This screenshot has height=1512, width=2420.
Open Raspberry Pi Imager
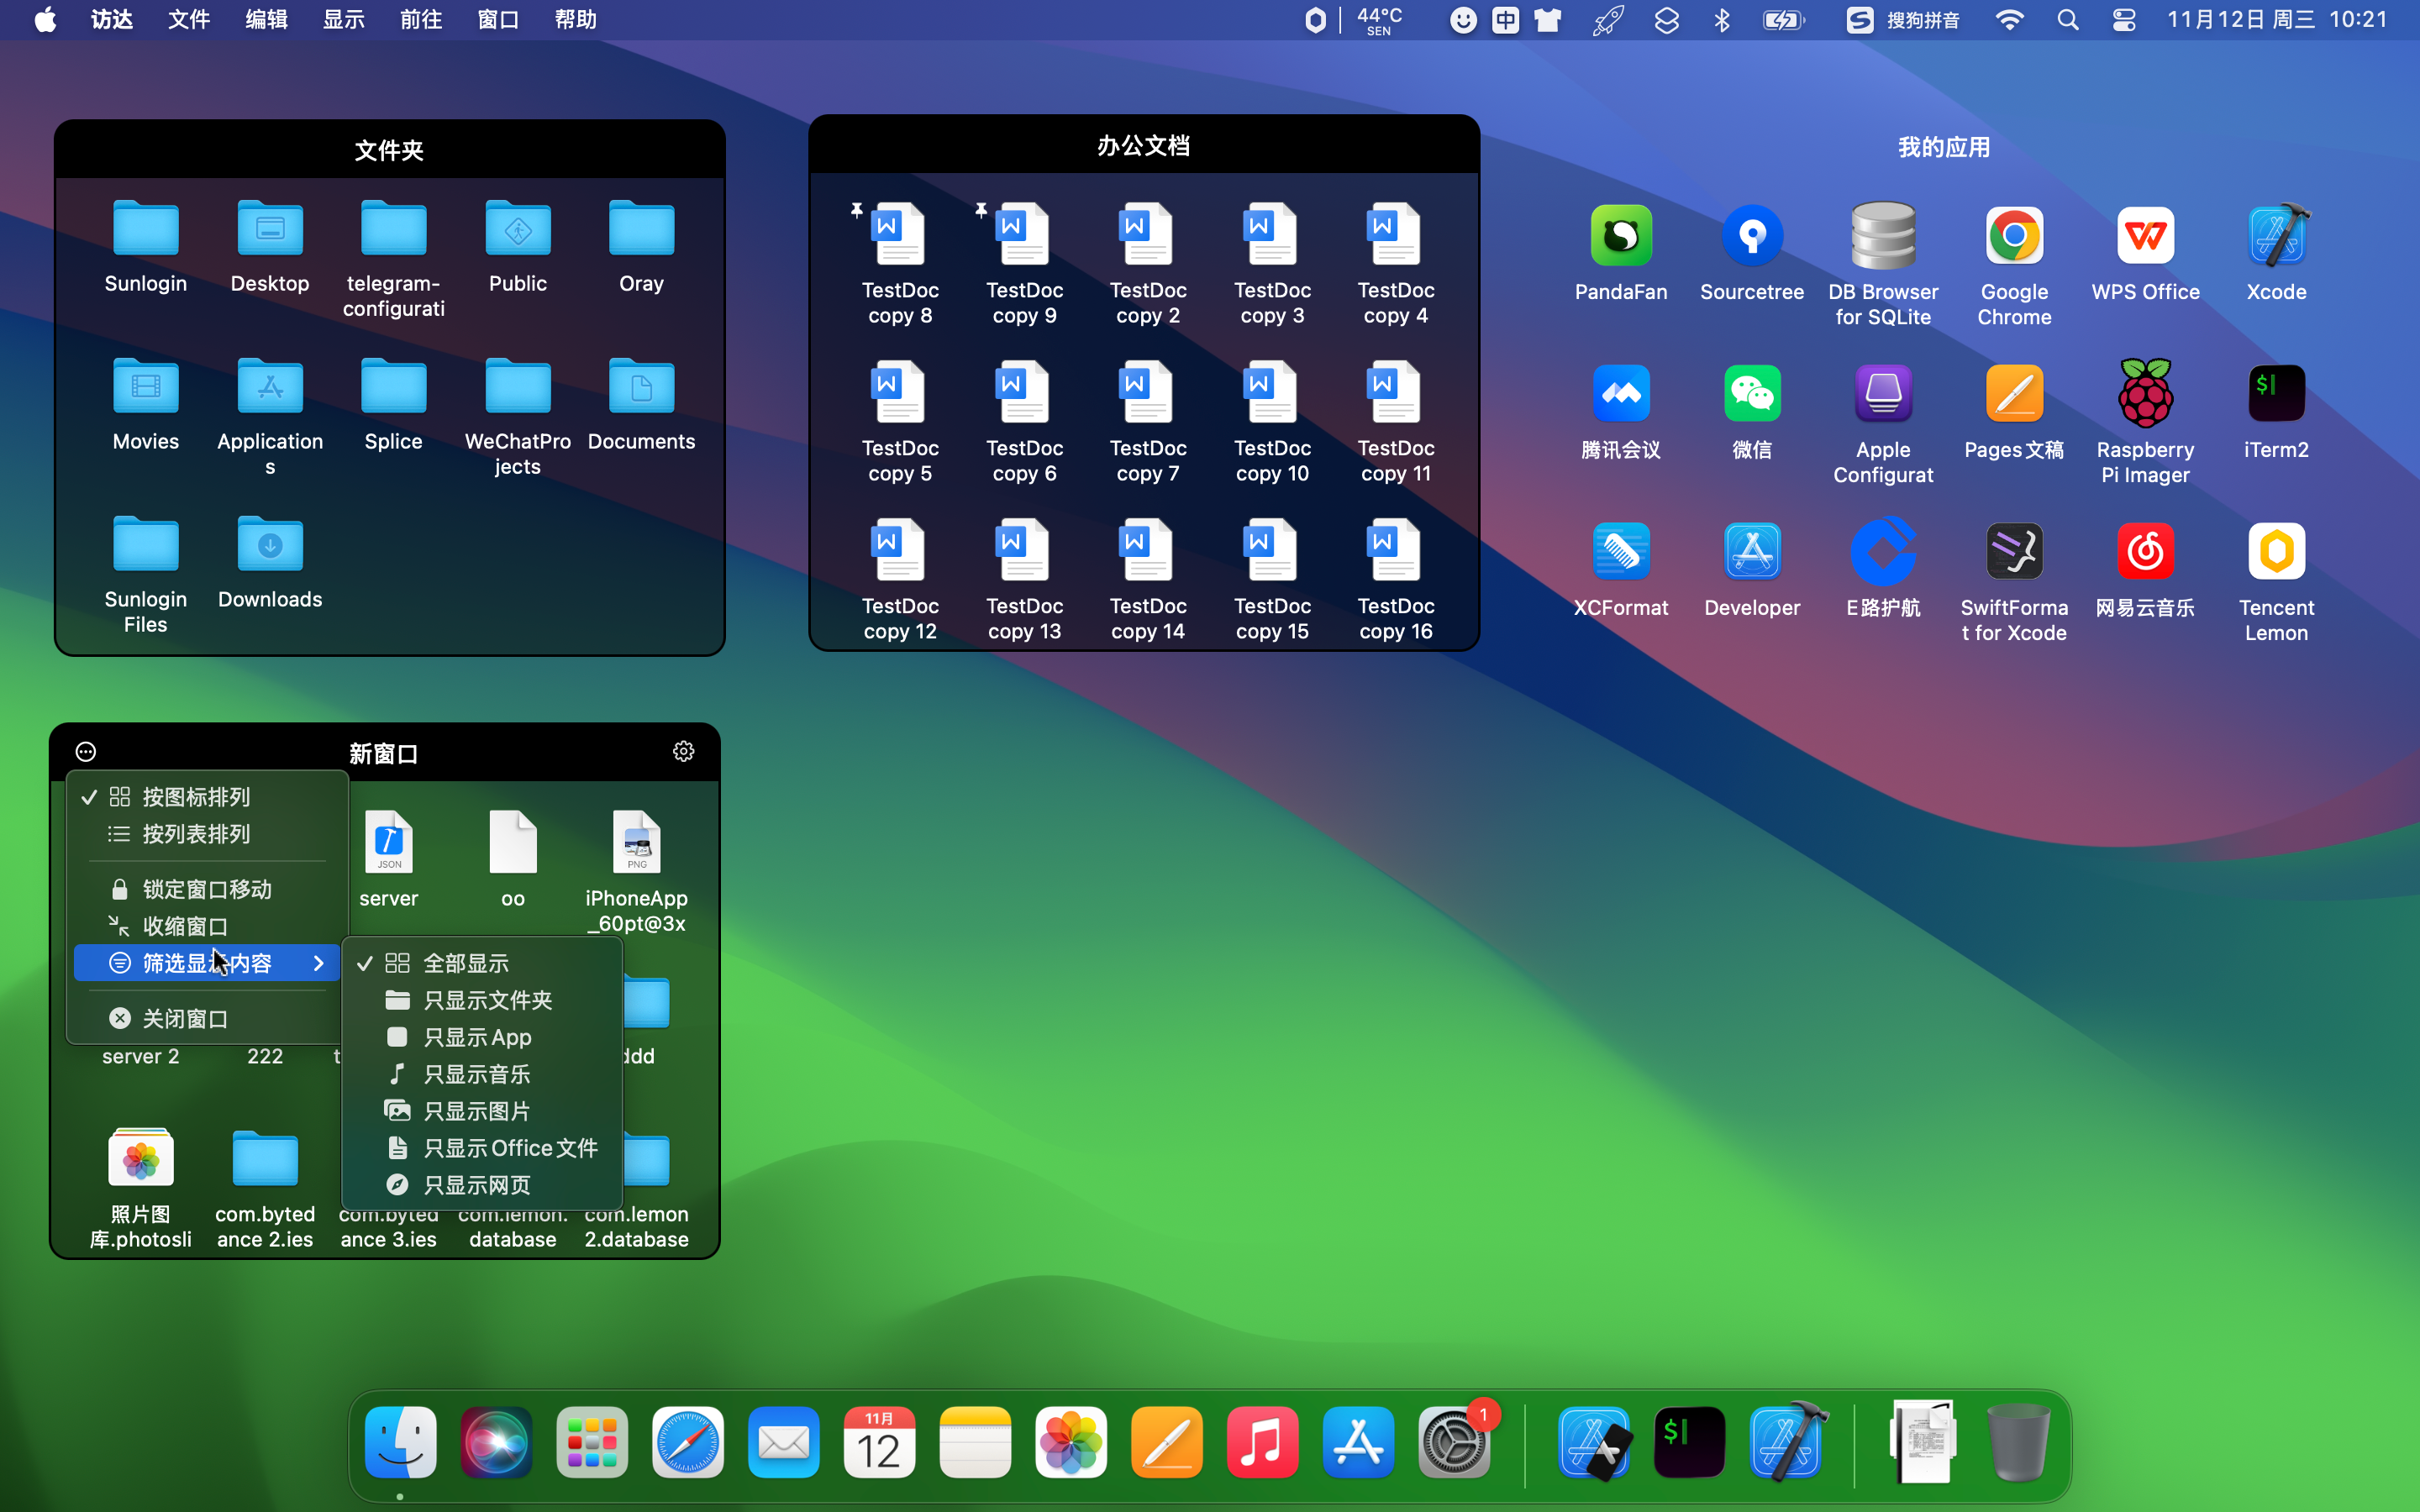pyautogui.click(x=2144, y=394)
